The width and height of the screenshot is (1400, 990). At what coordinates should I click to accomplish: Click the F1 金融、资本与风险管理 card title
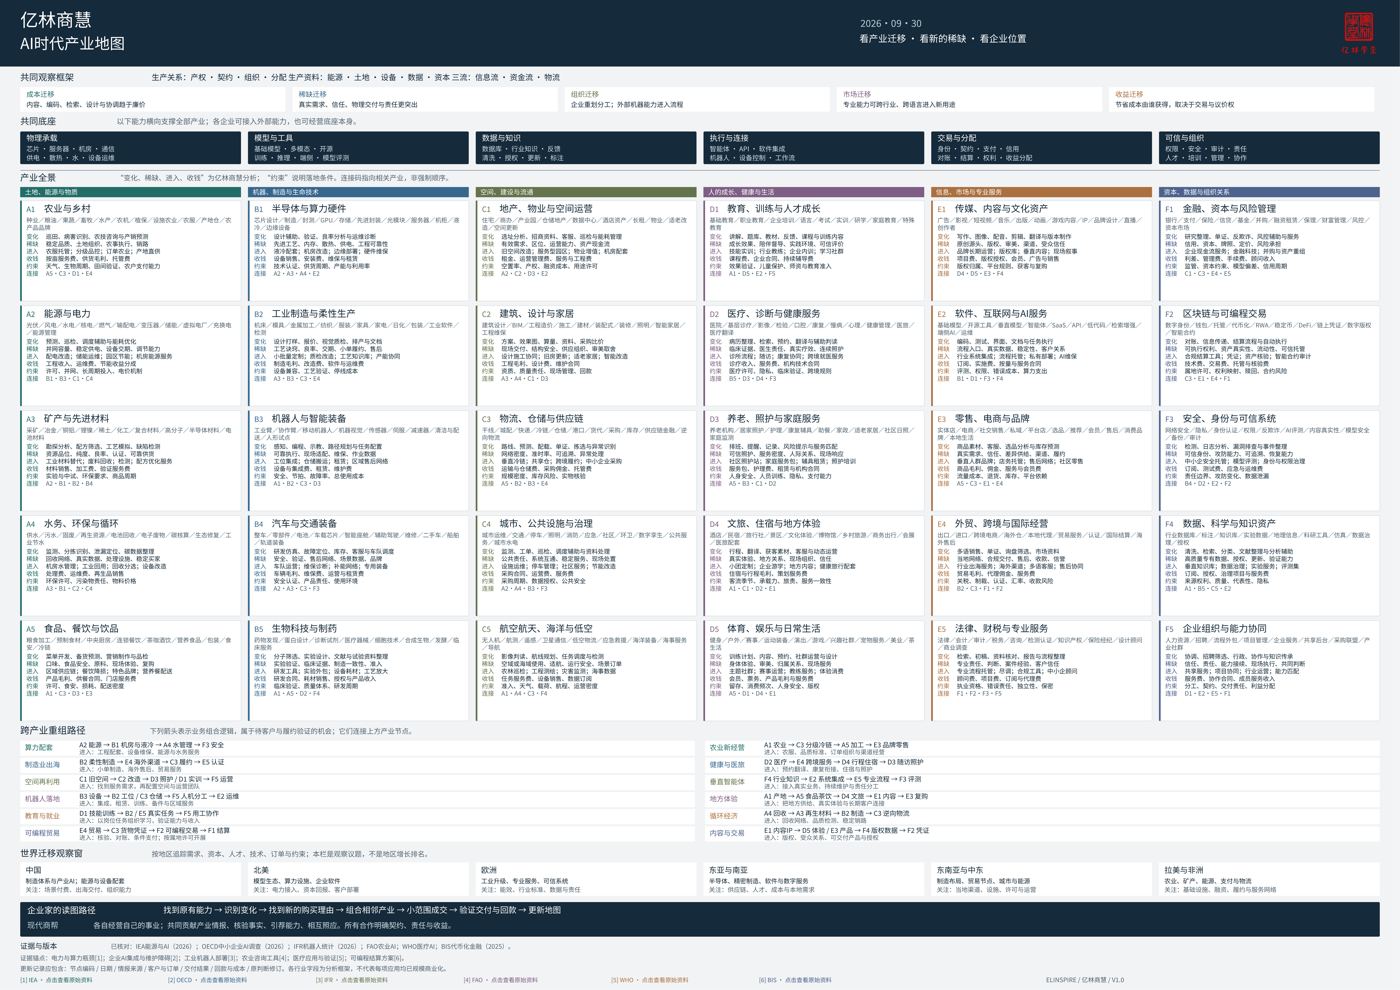click(x=1220, y=209)
